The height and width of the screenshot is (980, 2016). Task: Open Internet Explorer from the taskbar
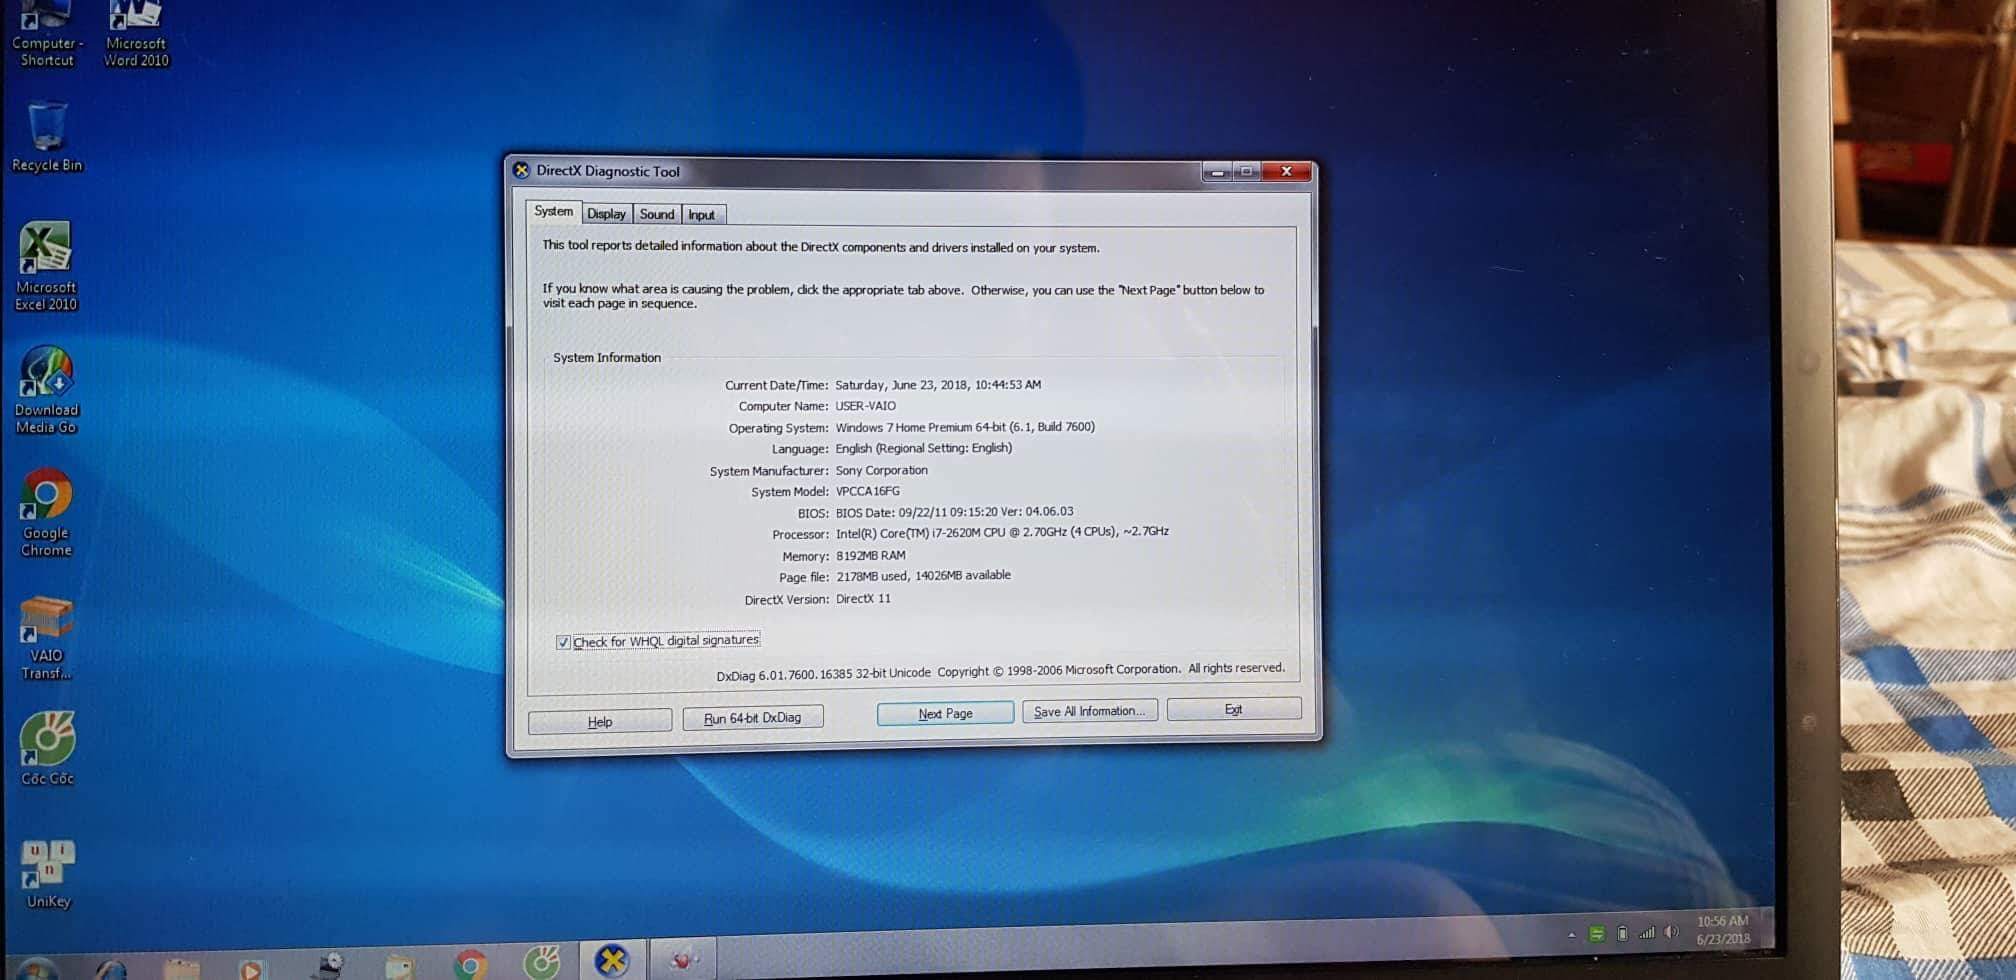(x=110, y=970)
